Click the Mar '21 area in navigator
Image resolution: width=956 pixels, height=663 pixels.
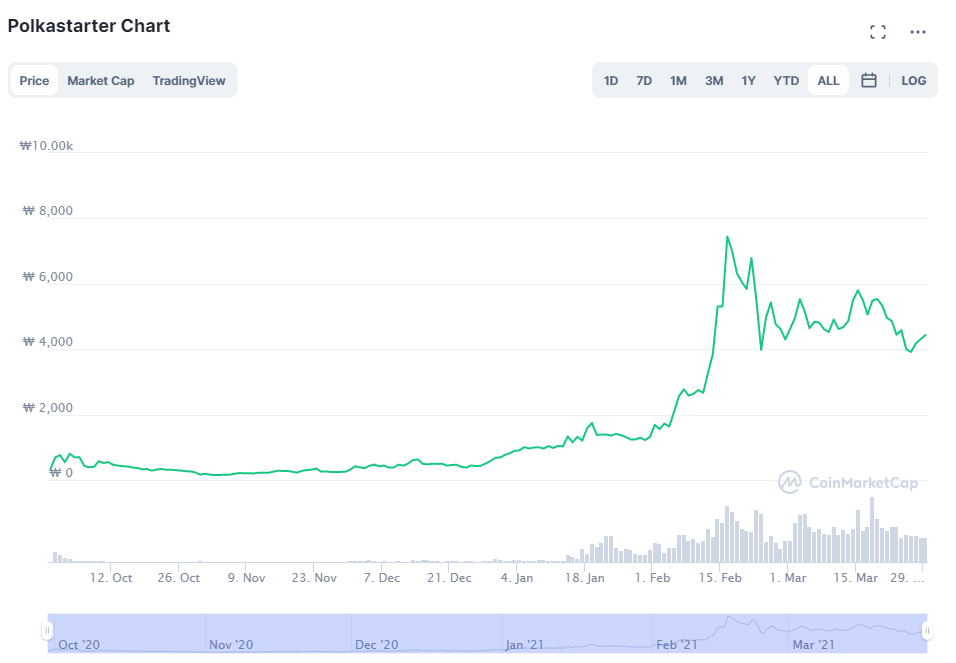813,644
